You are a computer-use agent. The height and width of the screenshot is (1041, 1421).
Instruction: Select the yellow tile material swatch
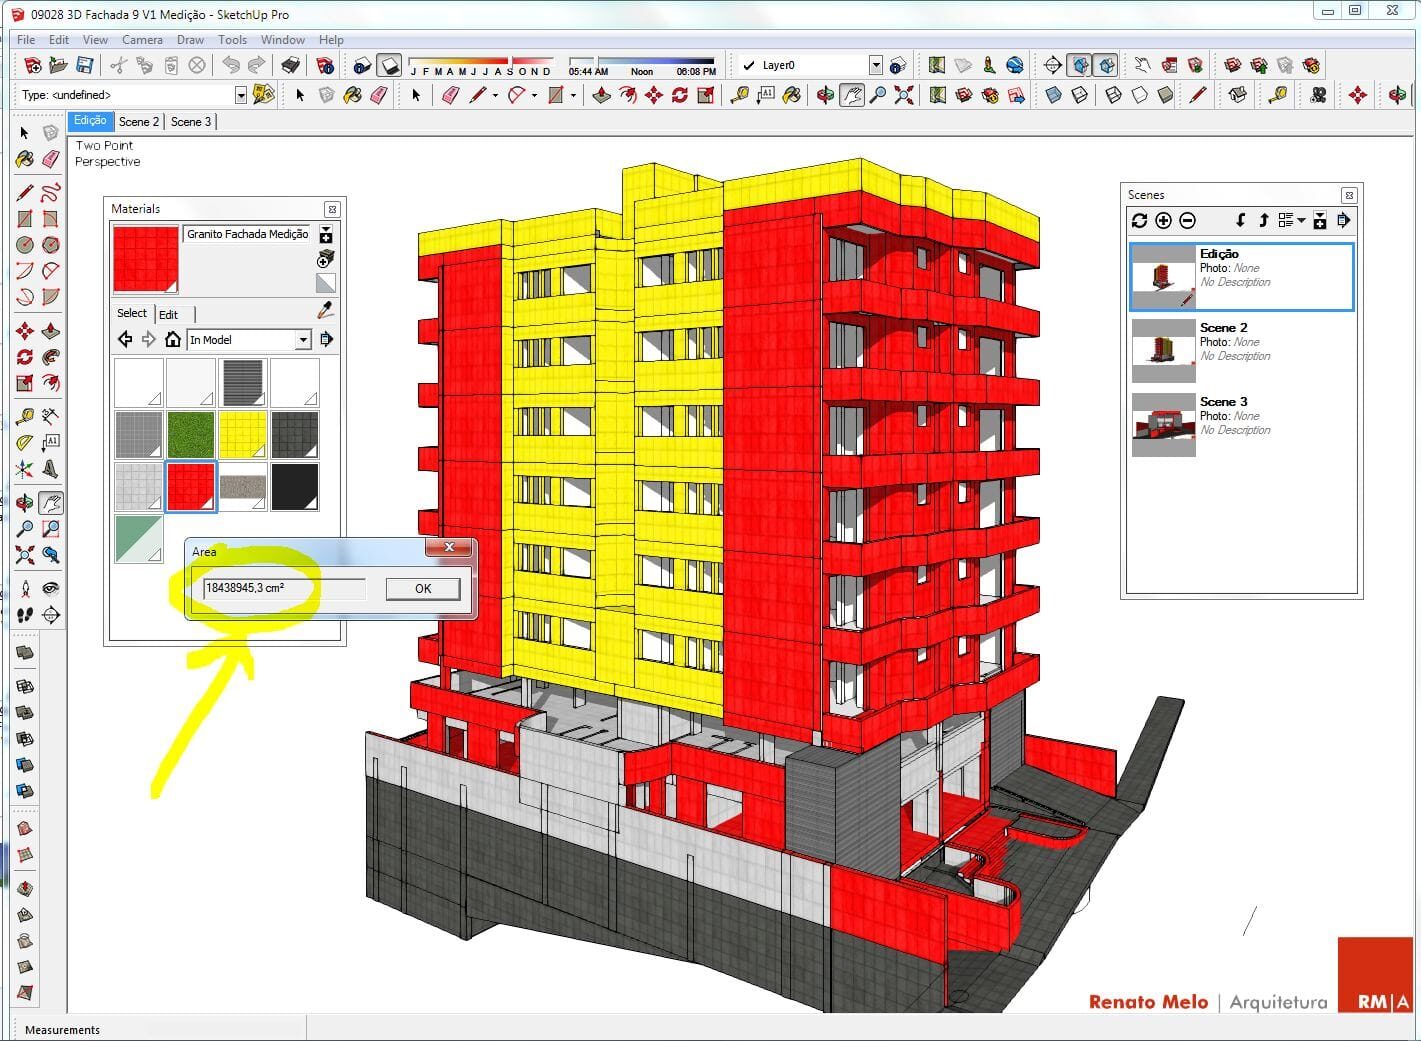click(x=243, y=434)
